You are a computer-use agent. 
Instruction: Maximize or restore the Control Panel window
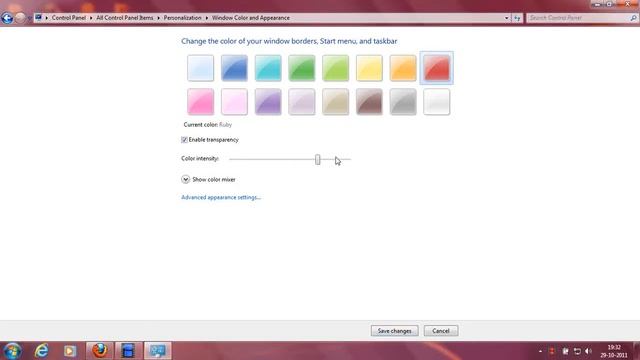(610, 4)
